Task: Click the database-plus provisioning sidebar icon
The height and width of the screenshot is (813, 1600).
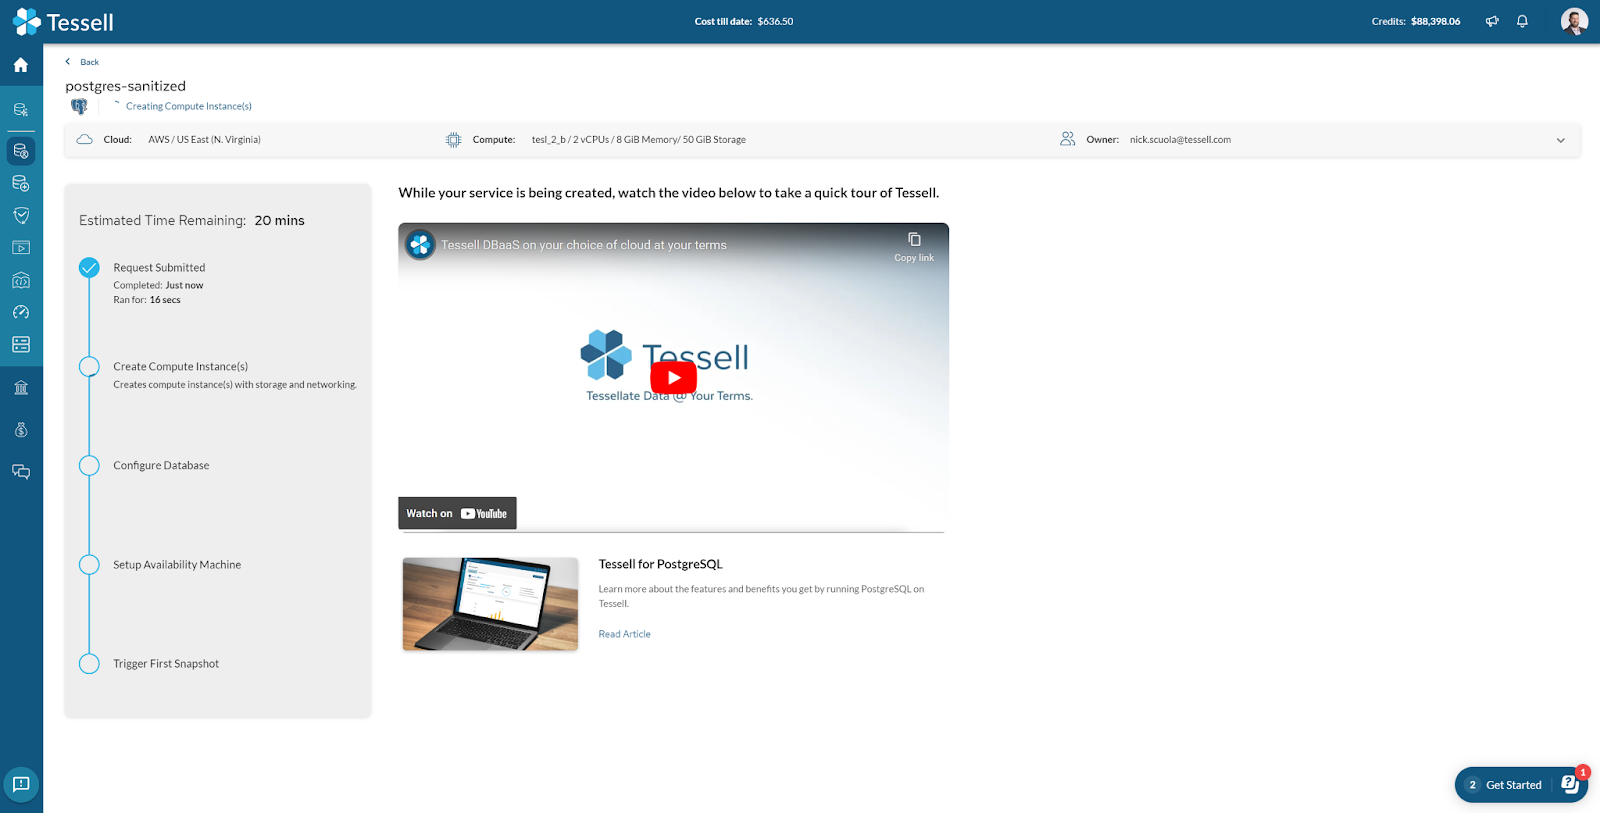Action: coord(21,183)
